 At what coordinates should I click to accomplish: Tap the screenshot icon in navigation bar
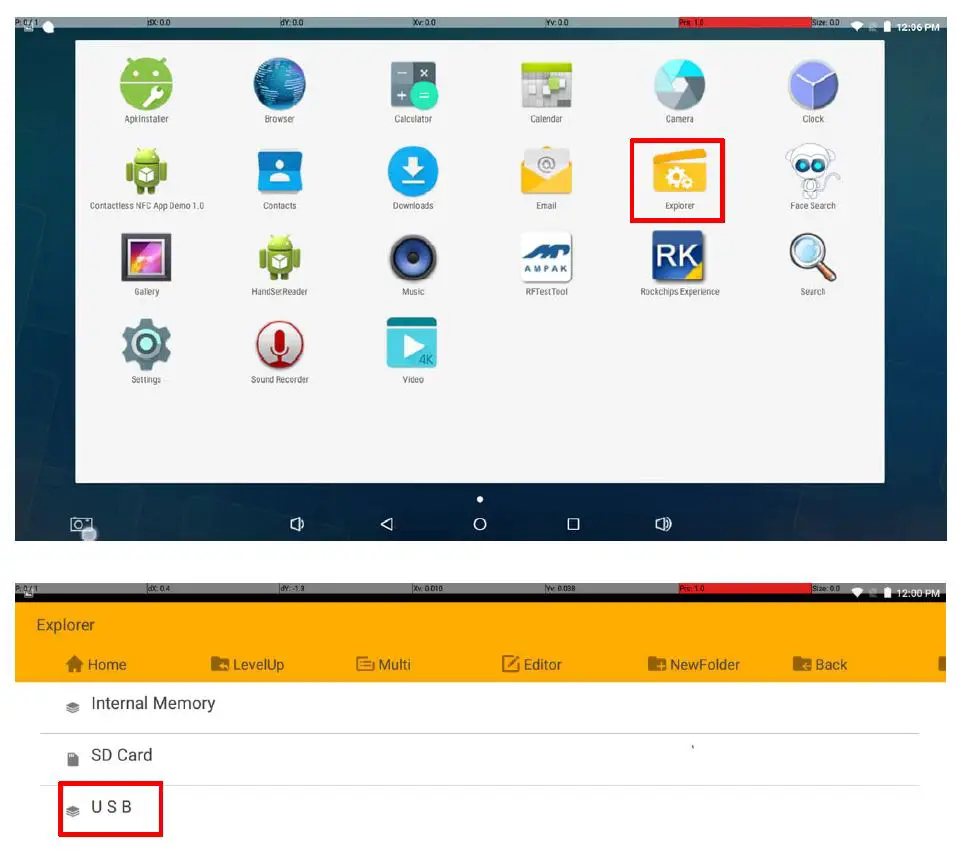[81, 525]
